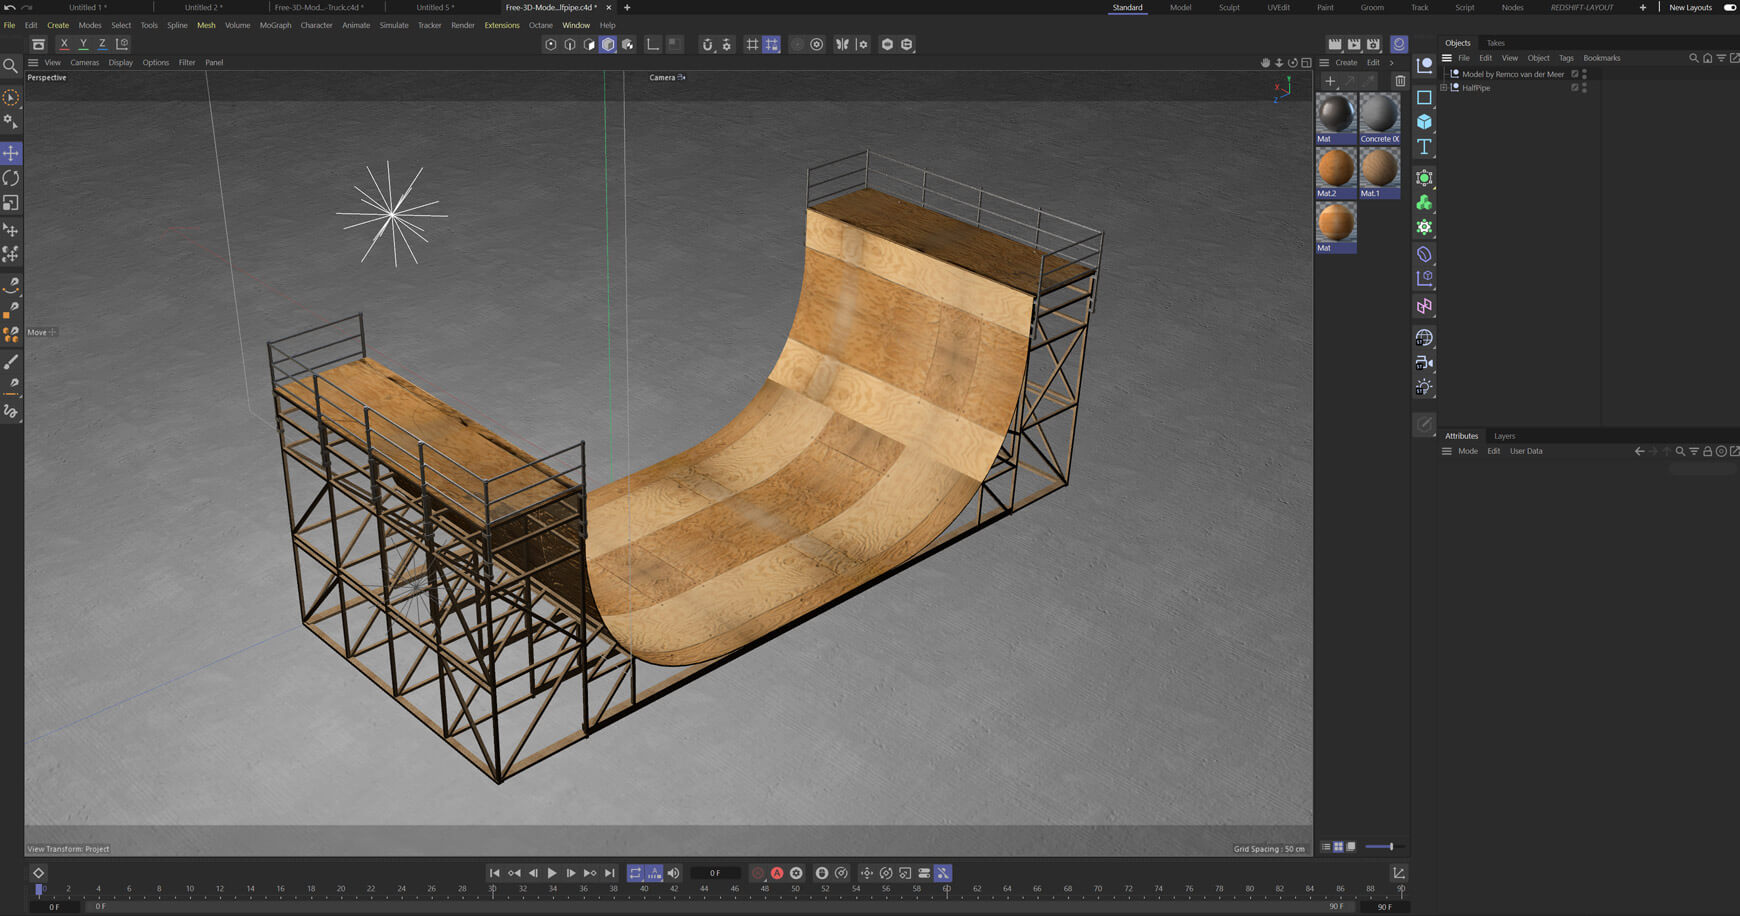The height and width of the screenshot is (916, 1740).
Task: Toggle Y axis lock
Action: point(83,44)
